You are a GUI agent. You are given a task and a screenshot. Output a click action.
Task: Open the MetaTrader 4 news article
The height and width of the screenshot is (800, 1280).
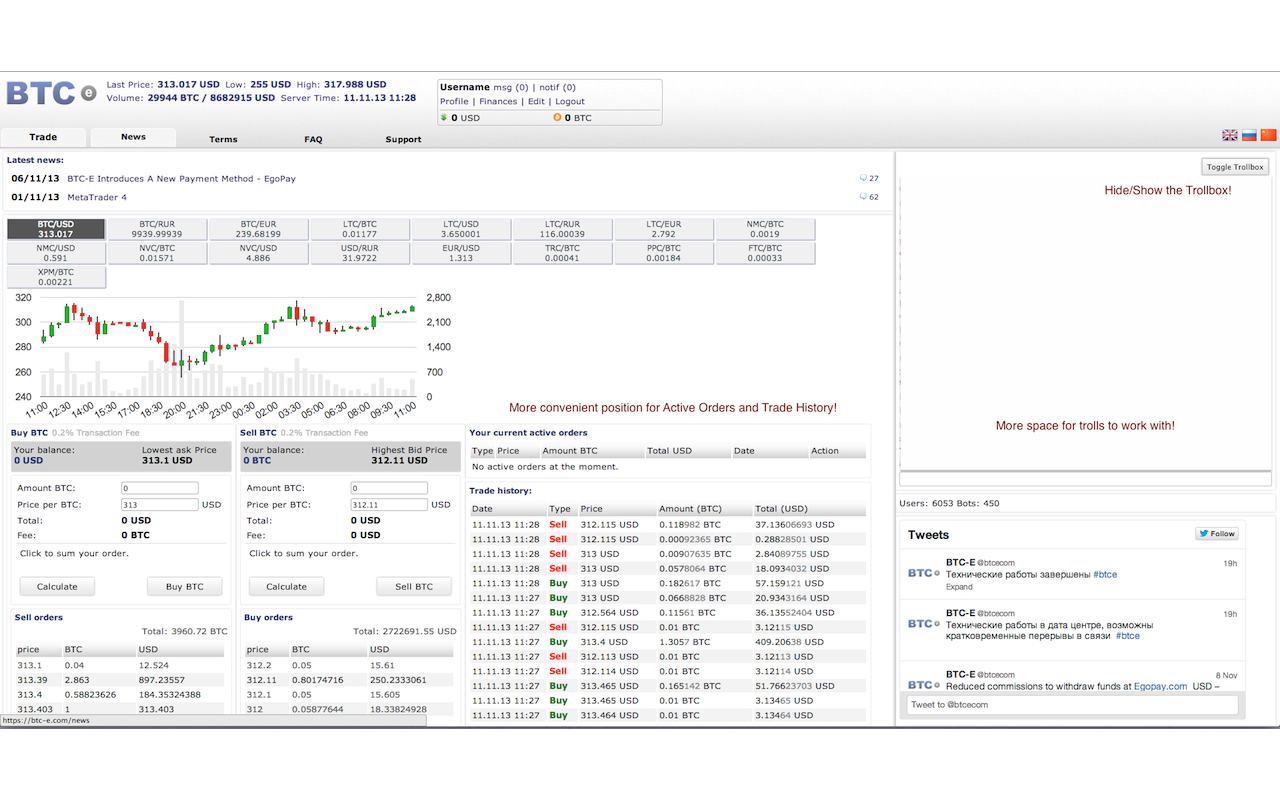[x=97, y=197]
